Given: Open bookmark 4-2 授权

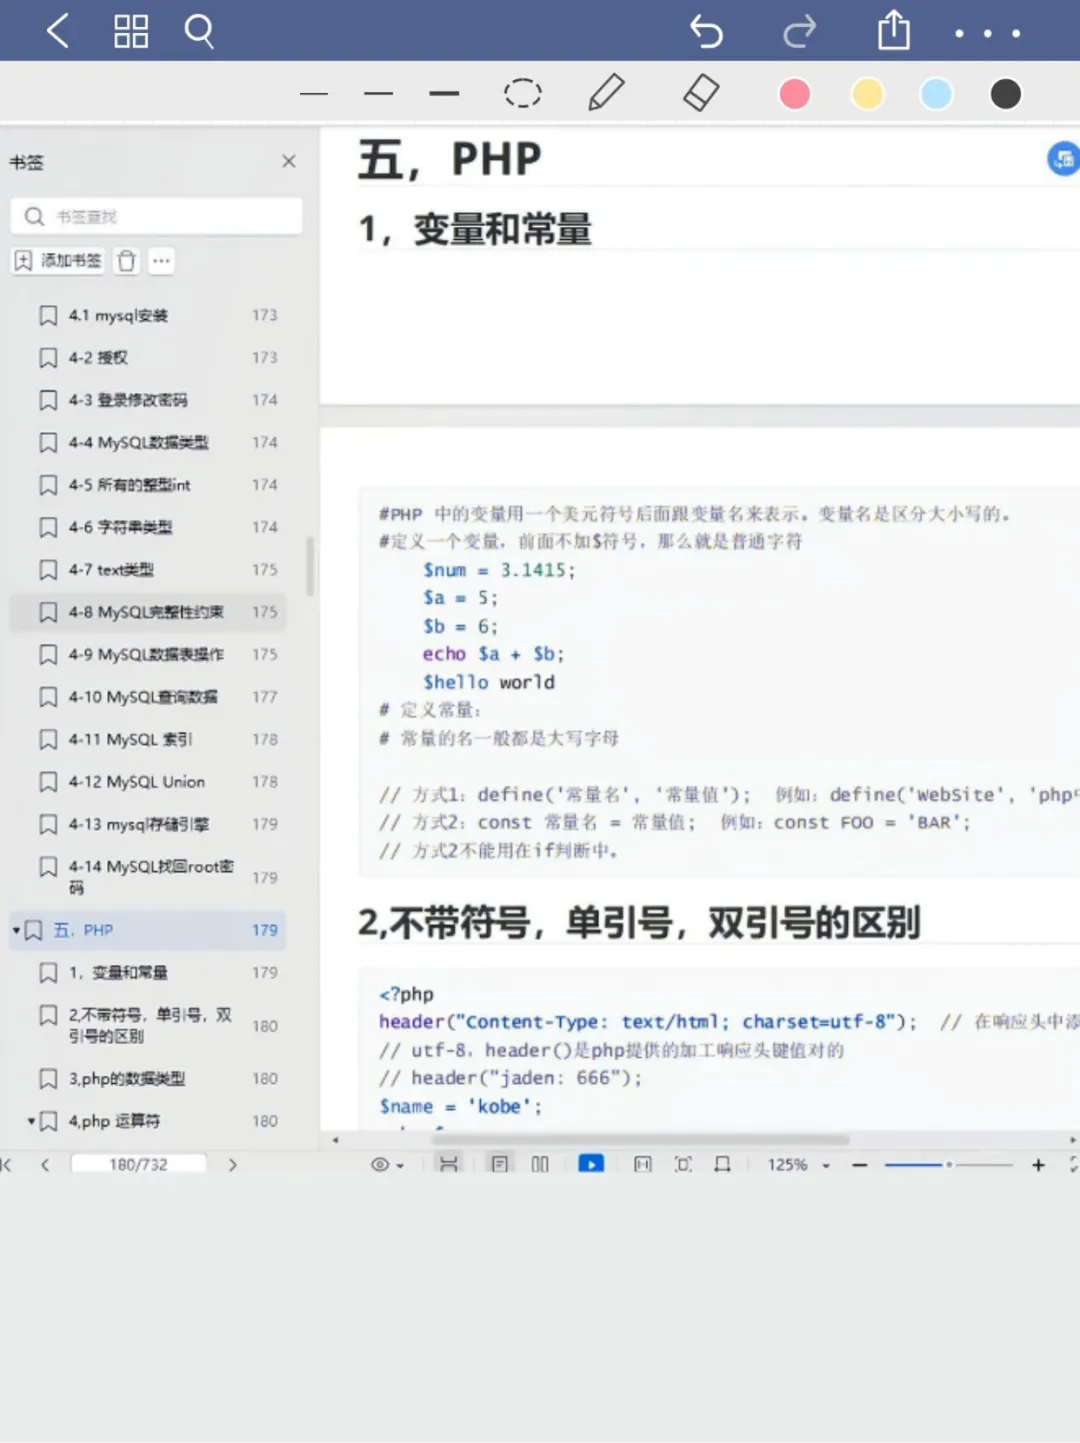Looking at the screenshot, I should (x=148, y=357).
